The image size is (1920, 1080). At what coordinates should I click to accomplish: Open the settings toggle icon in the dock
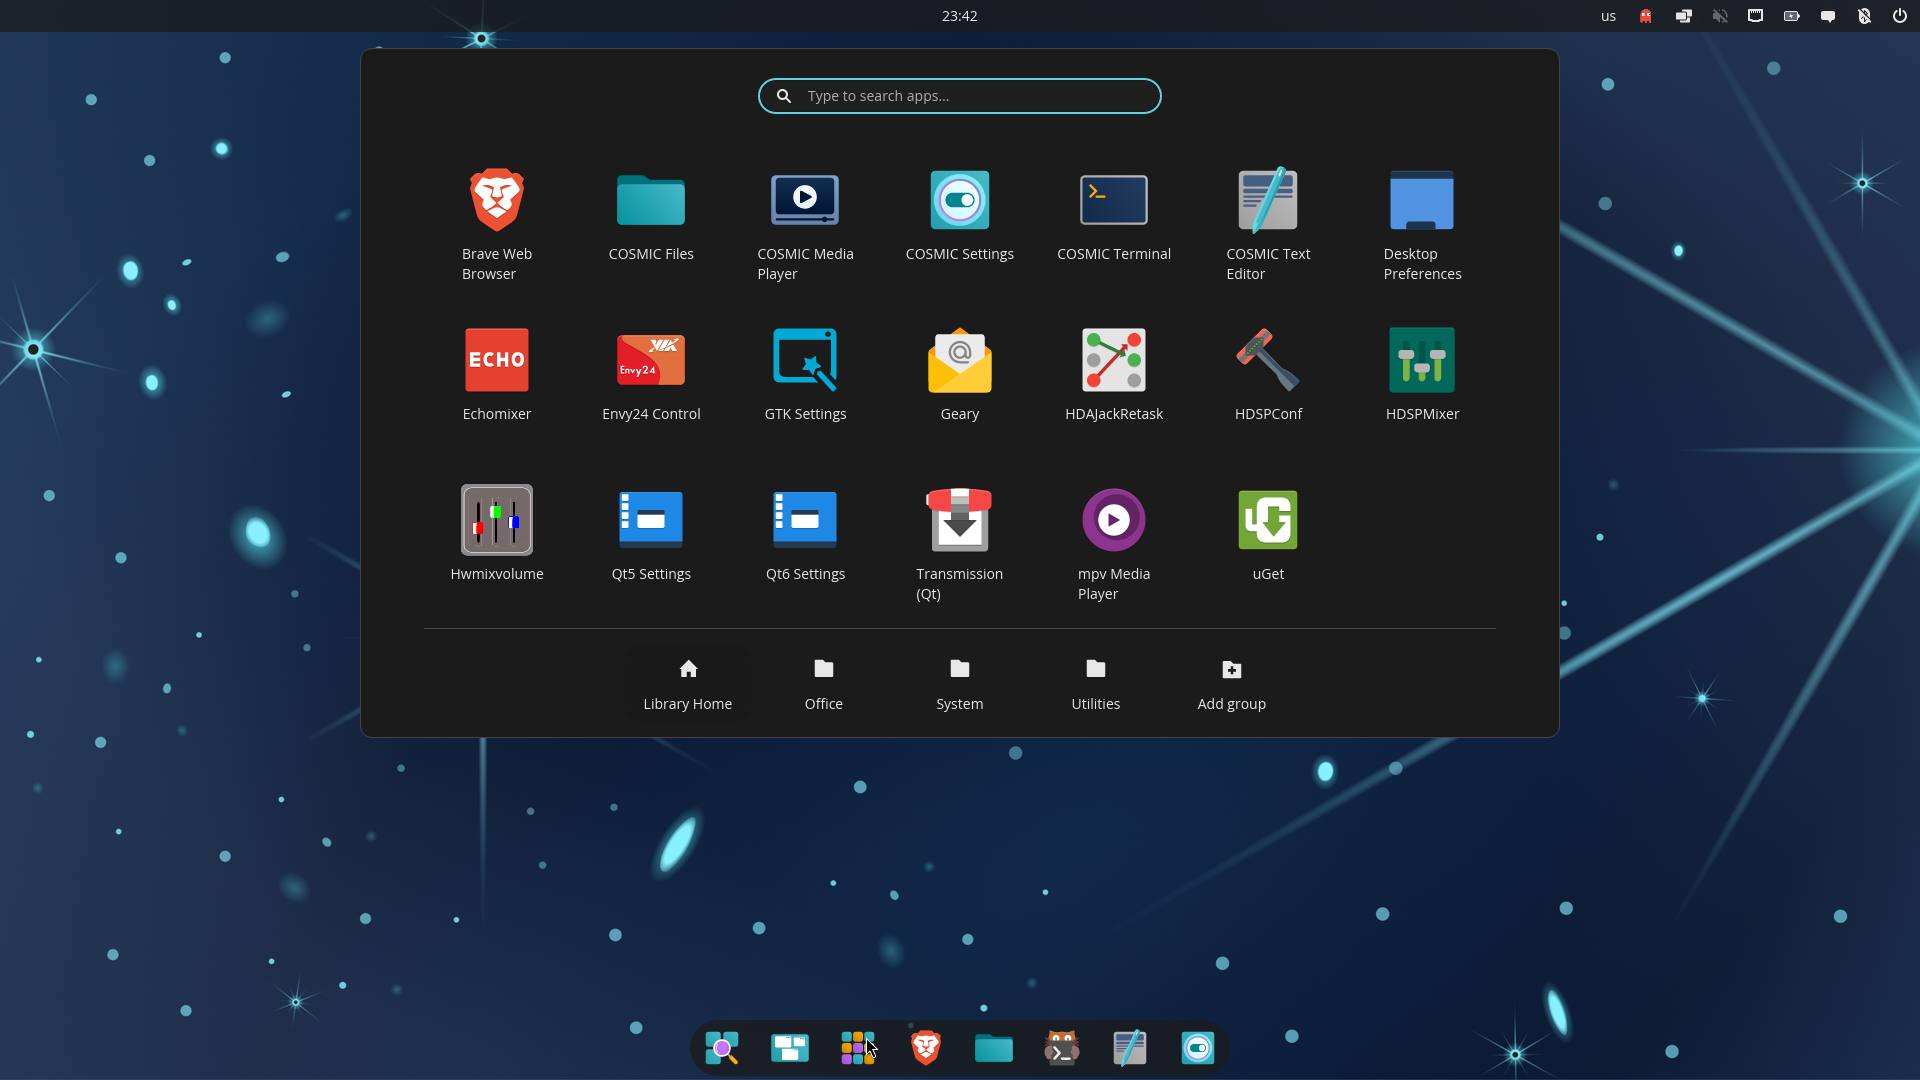(x=1198, y=1048)
